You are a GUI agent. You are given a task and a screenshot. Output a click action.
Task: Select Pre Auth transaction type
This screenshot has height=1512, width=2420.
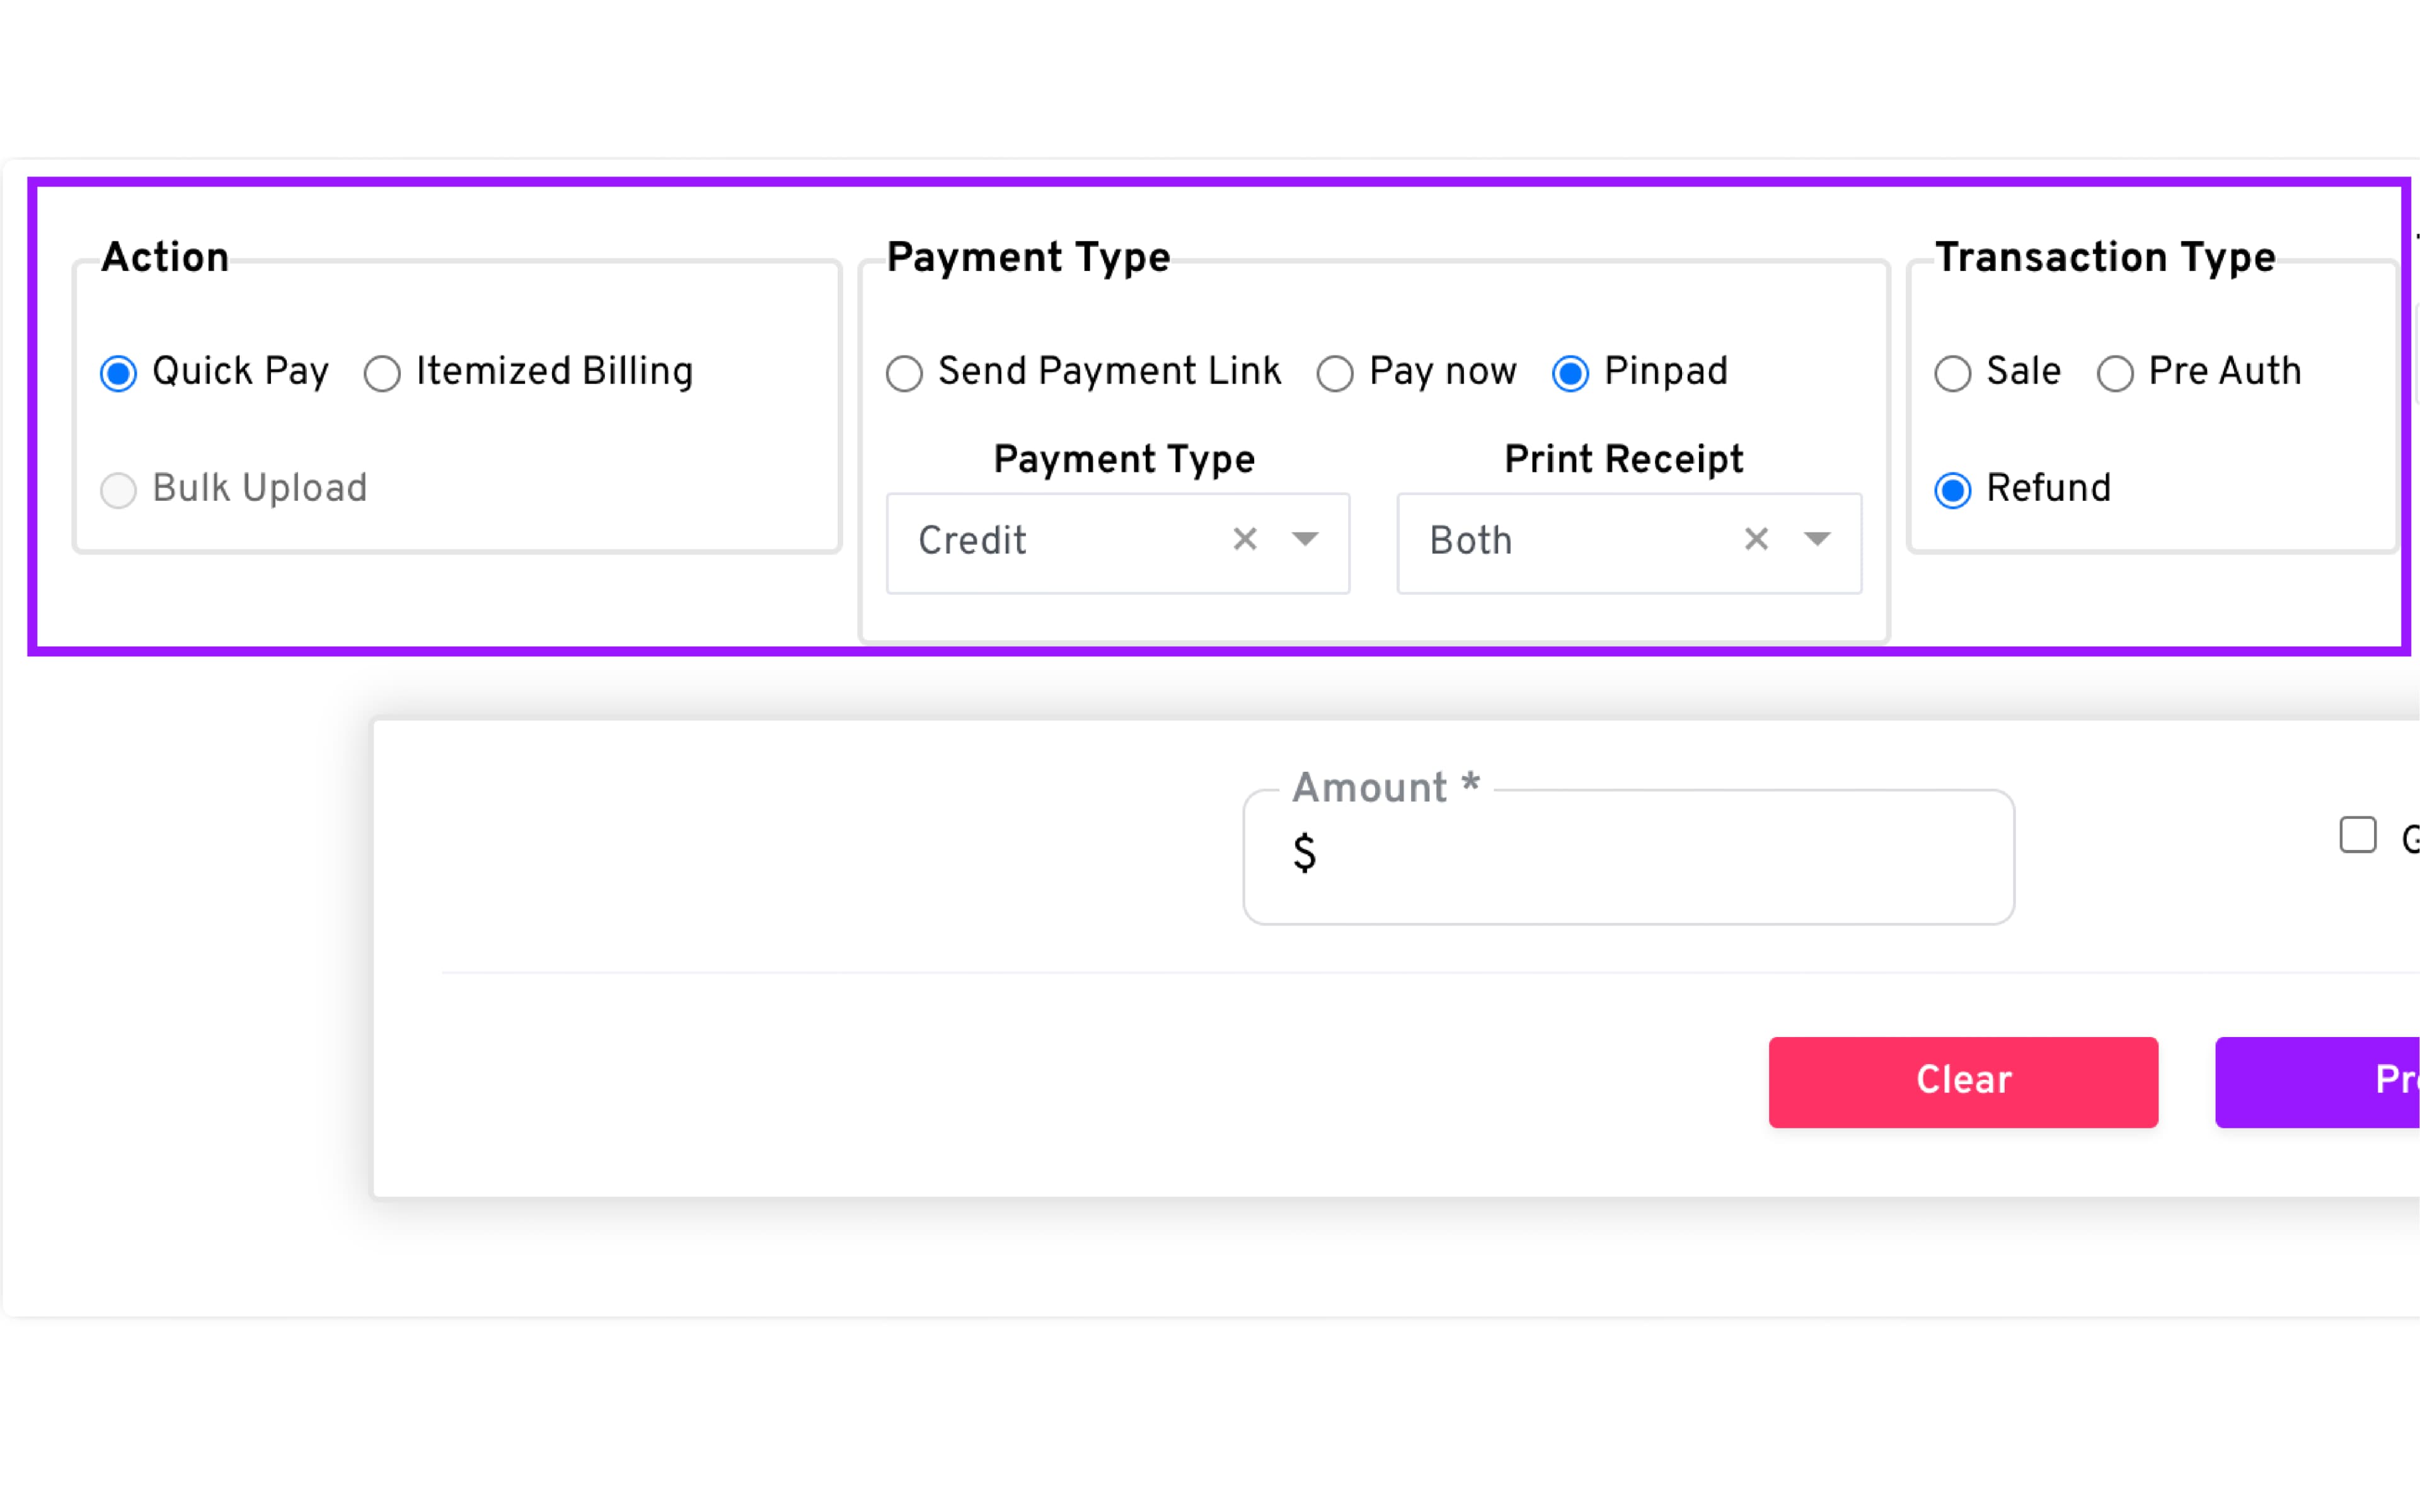pos(2115,374)
